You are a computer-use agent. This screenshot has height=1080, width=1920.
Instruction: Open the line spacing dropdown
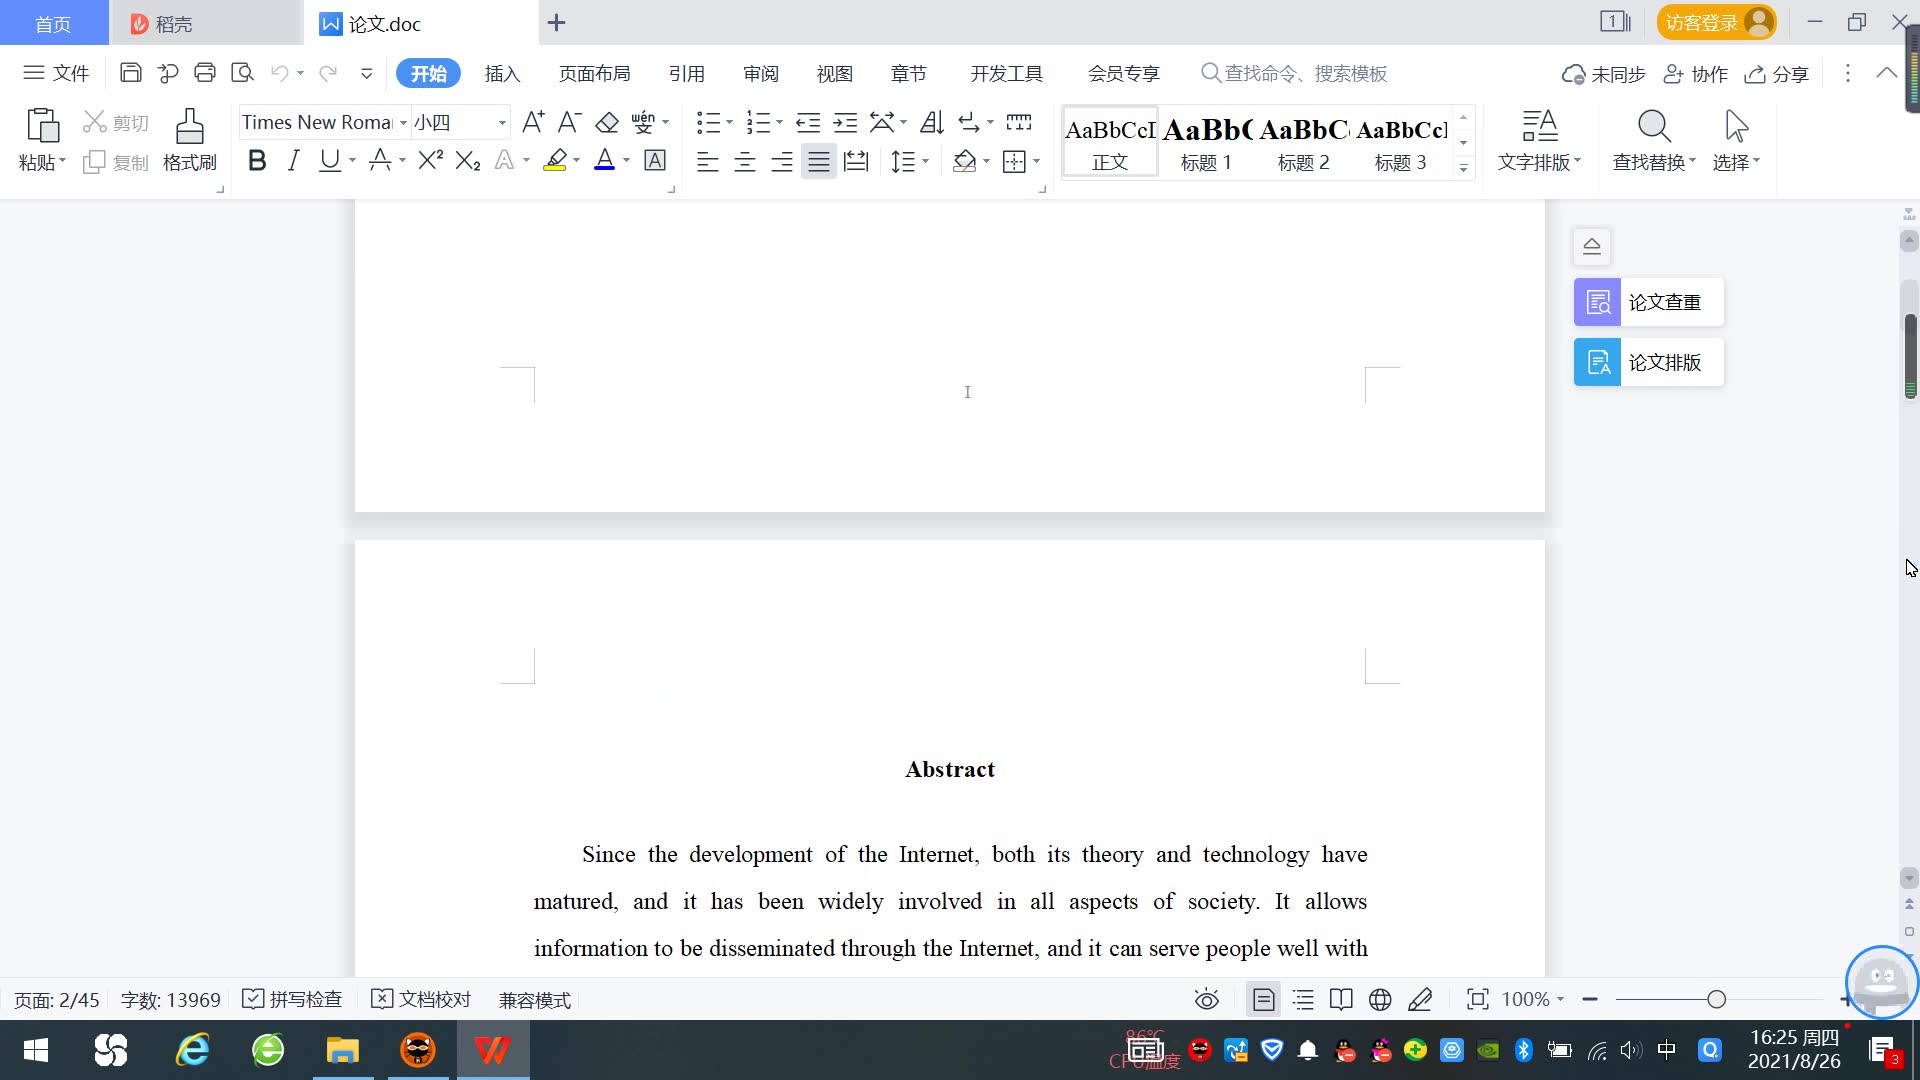(x=905, y=161)
